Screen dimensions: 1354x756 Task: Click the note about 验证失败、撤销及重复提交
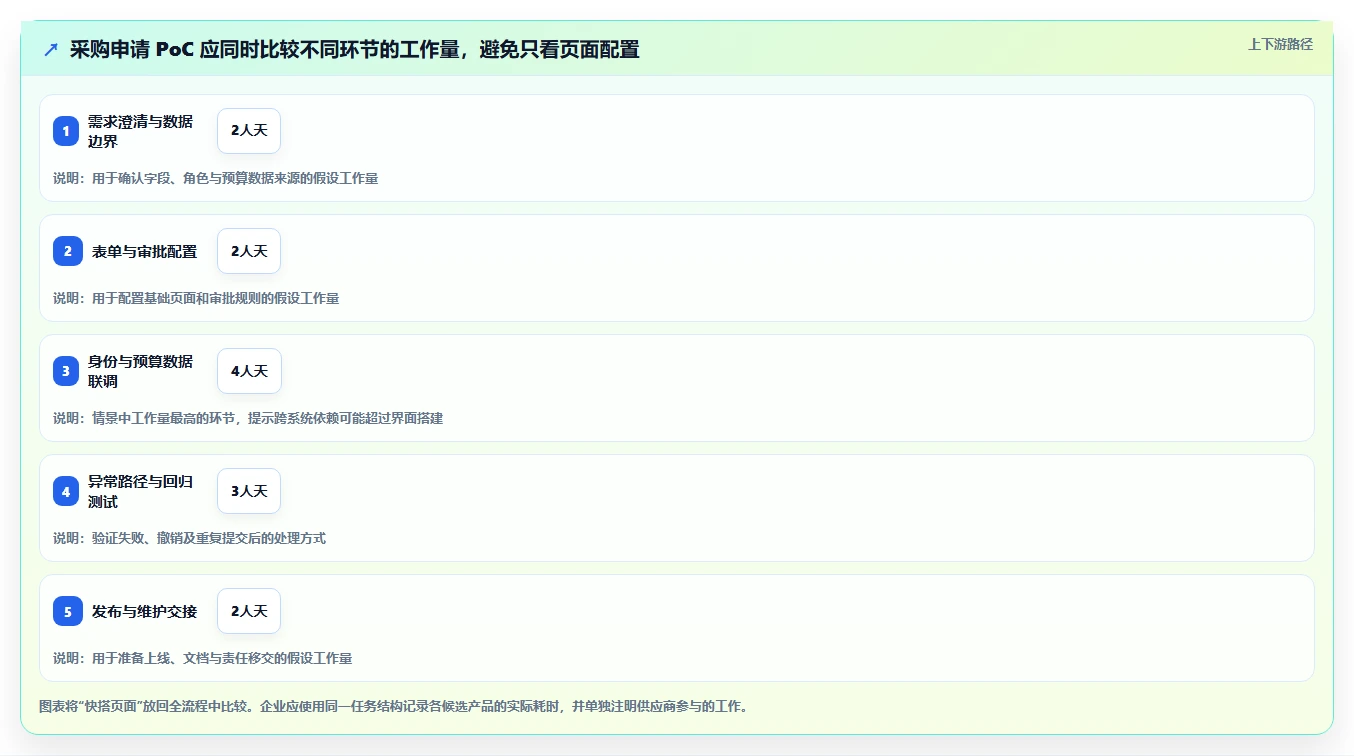(190, 538)
